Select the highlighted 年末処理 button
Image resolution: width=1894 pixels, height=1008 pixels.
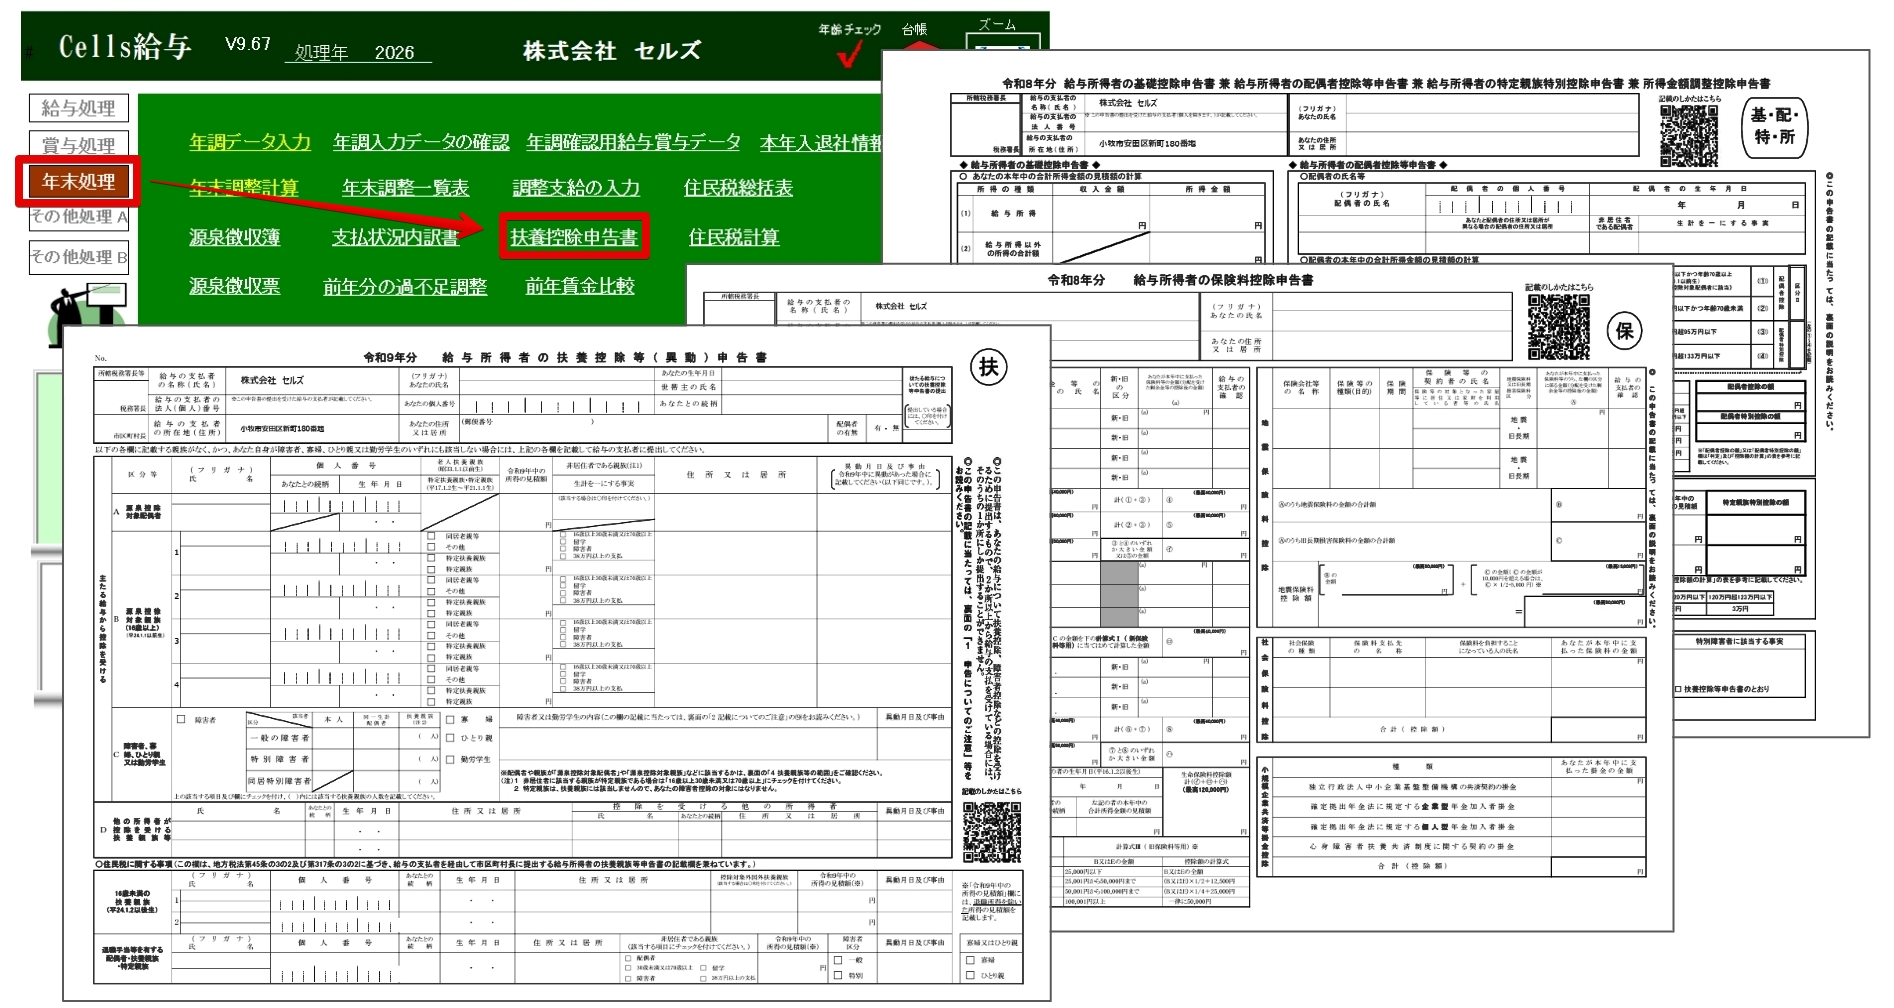tap(78, 181)
